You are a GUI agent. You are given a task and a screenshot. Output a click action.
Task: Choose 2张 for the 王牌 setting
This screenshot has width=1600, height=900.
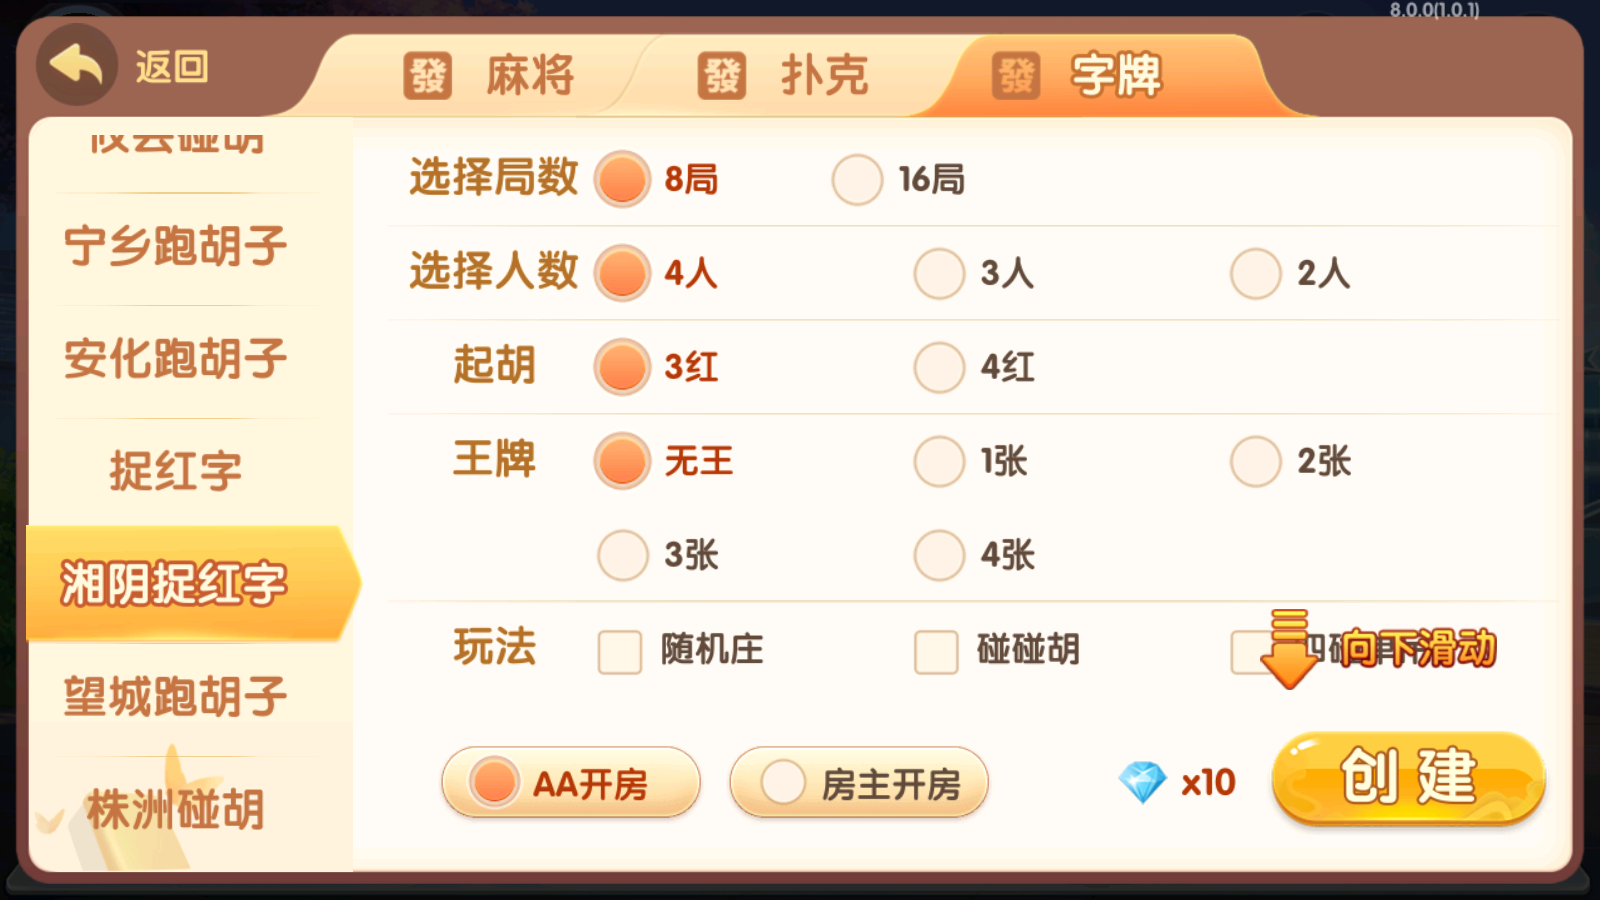[x=1254, y=461]
